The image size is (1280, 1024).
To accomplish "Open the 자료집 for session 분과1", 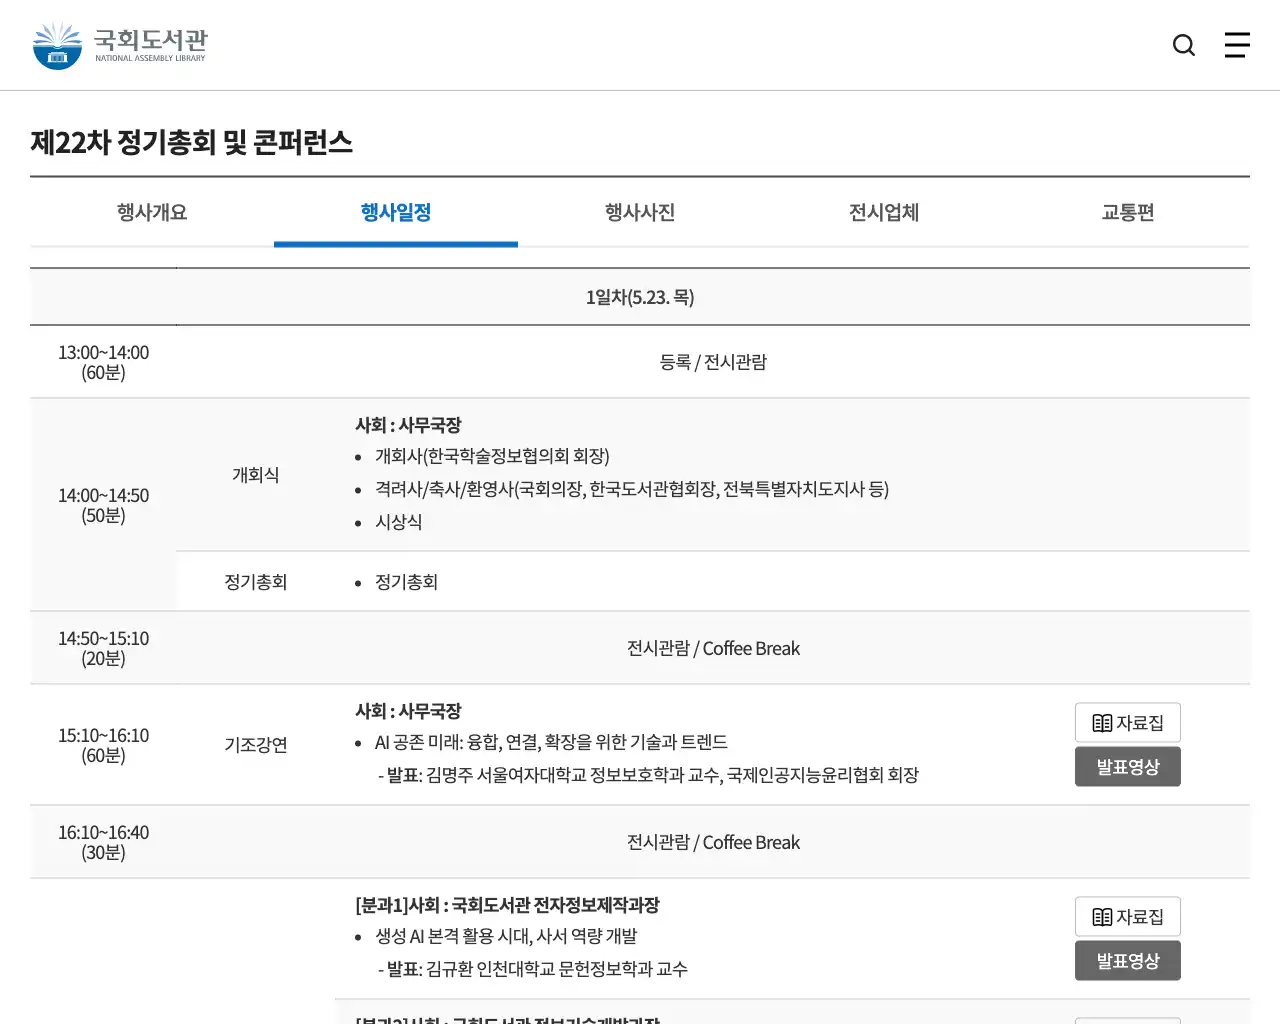I will click(x=1128, y=916).
